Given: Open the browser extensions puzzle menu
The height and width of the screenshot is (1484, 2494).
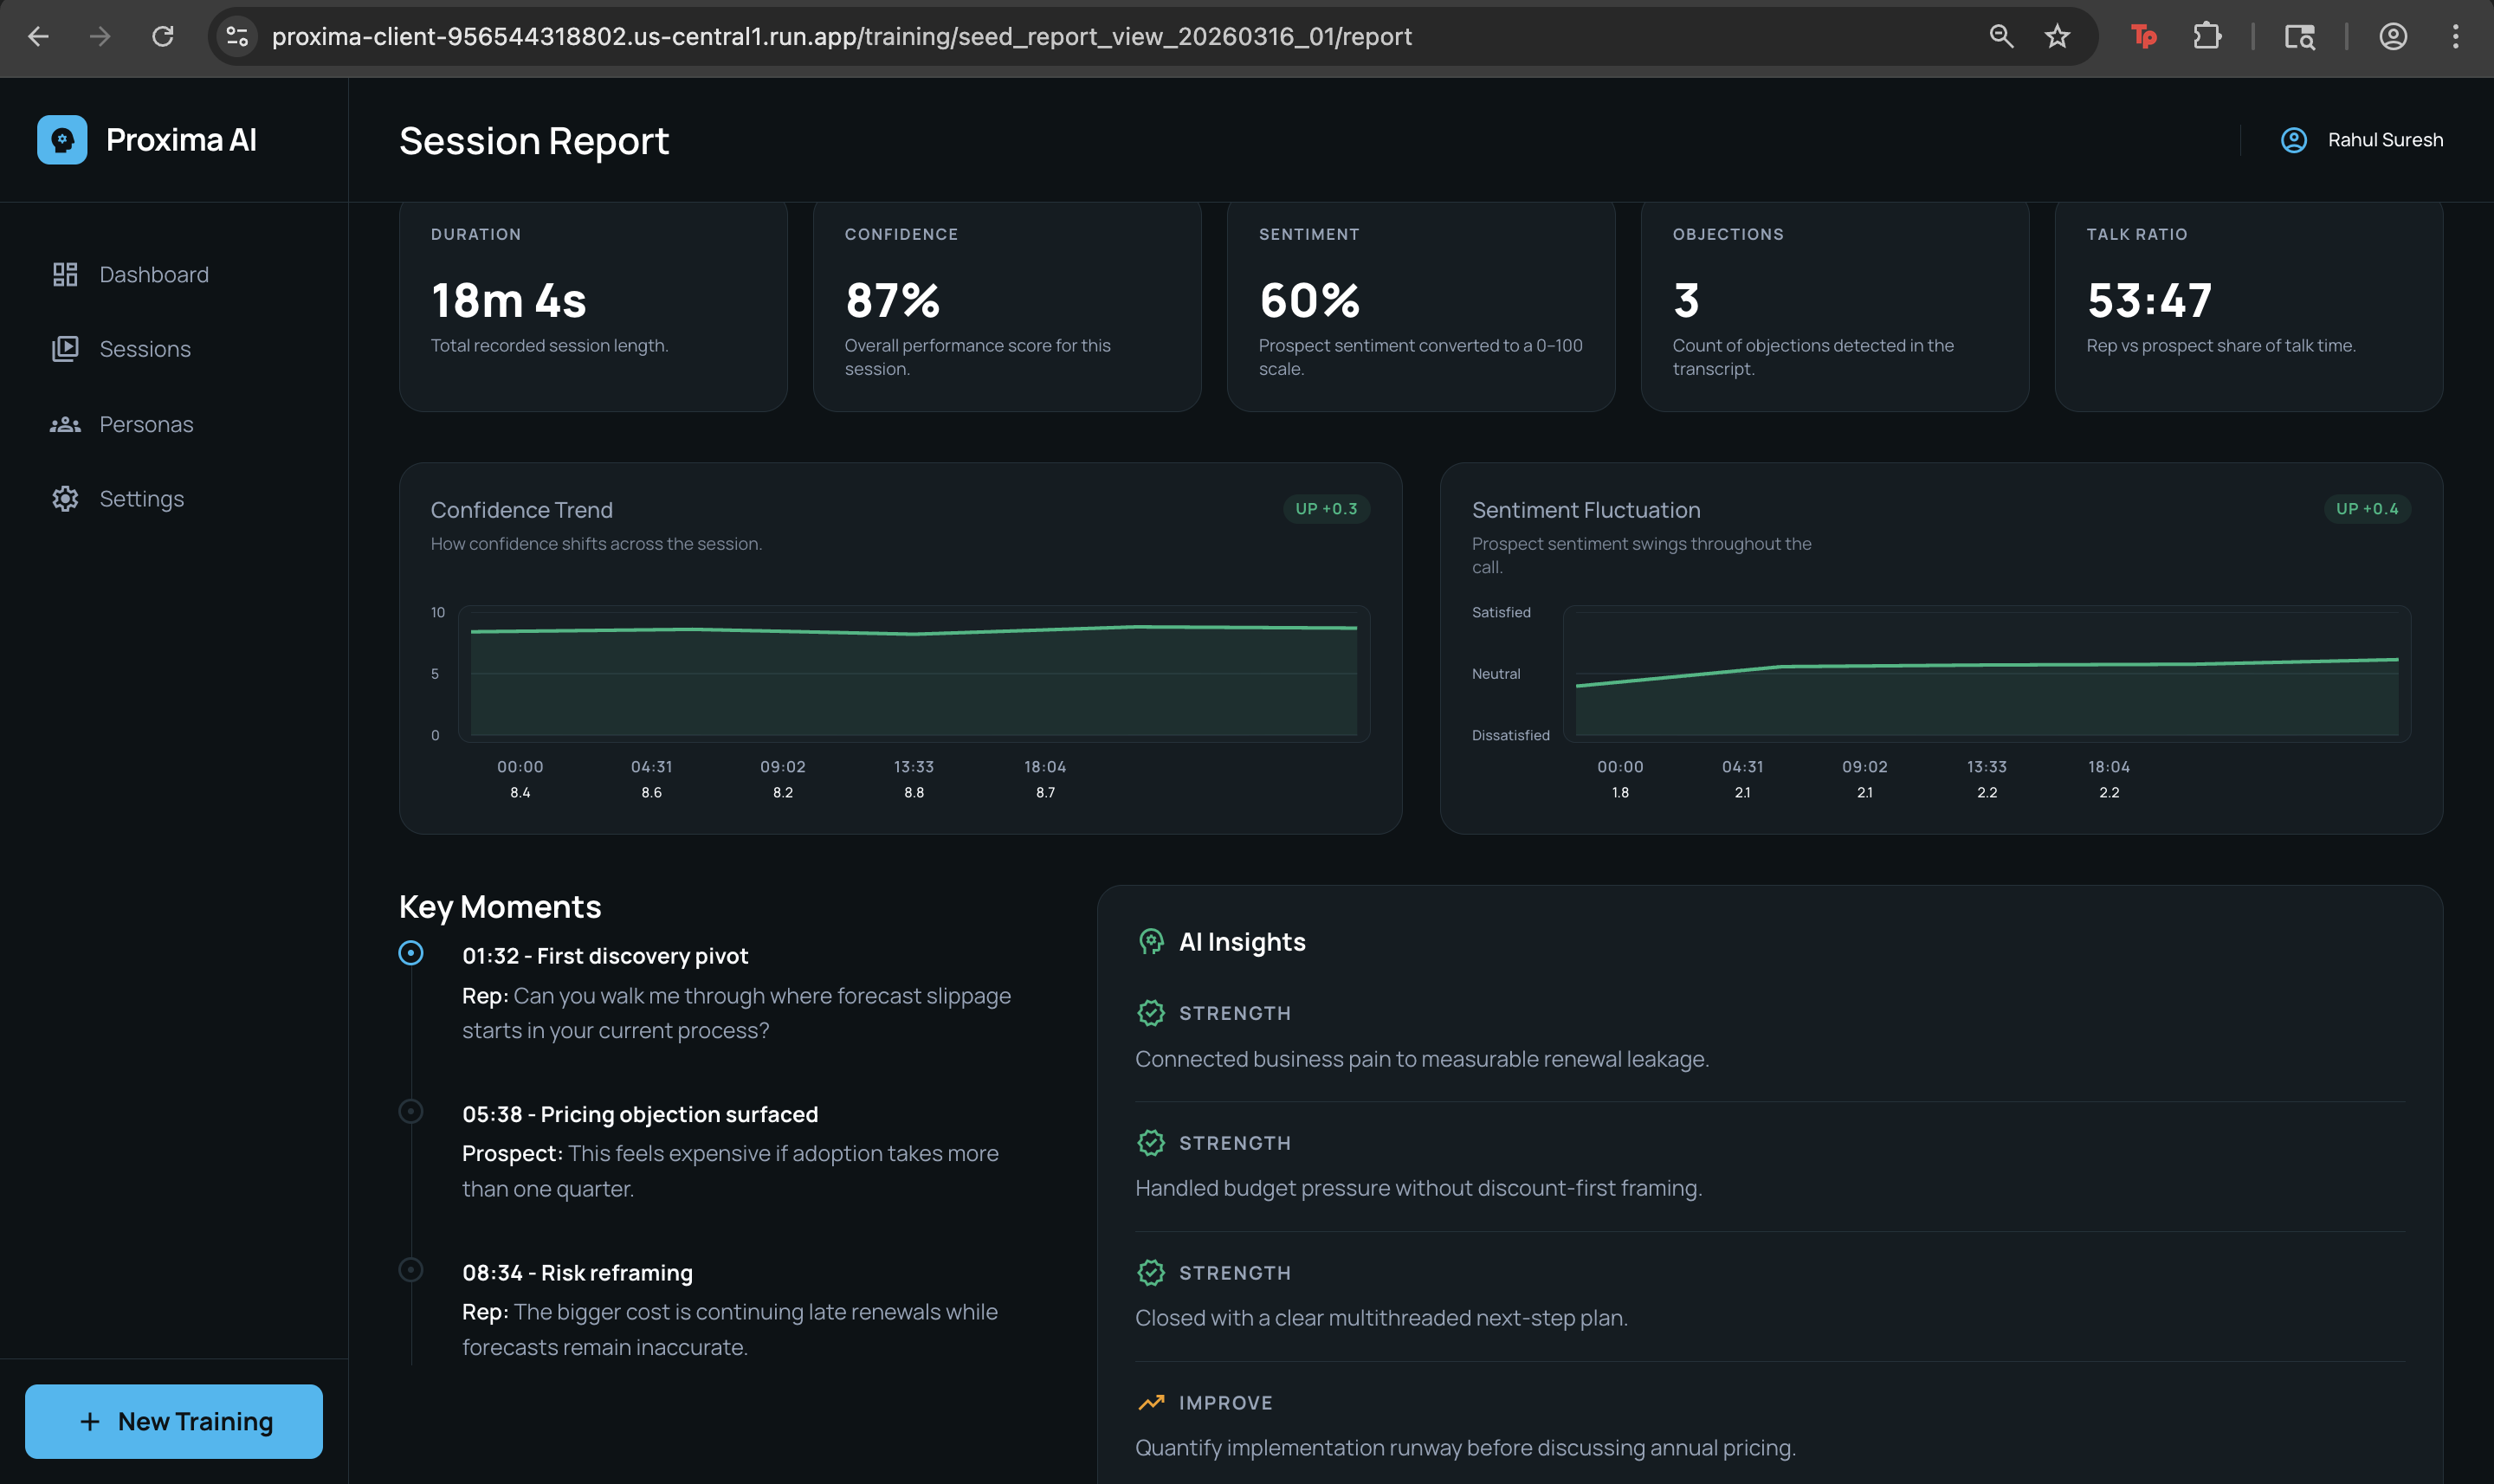Looking at the screenshot, I should (2207, 36).
